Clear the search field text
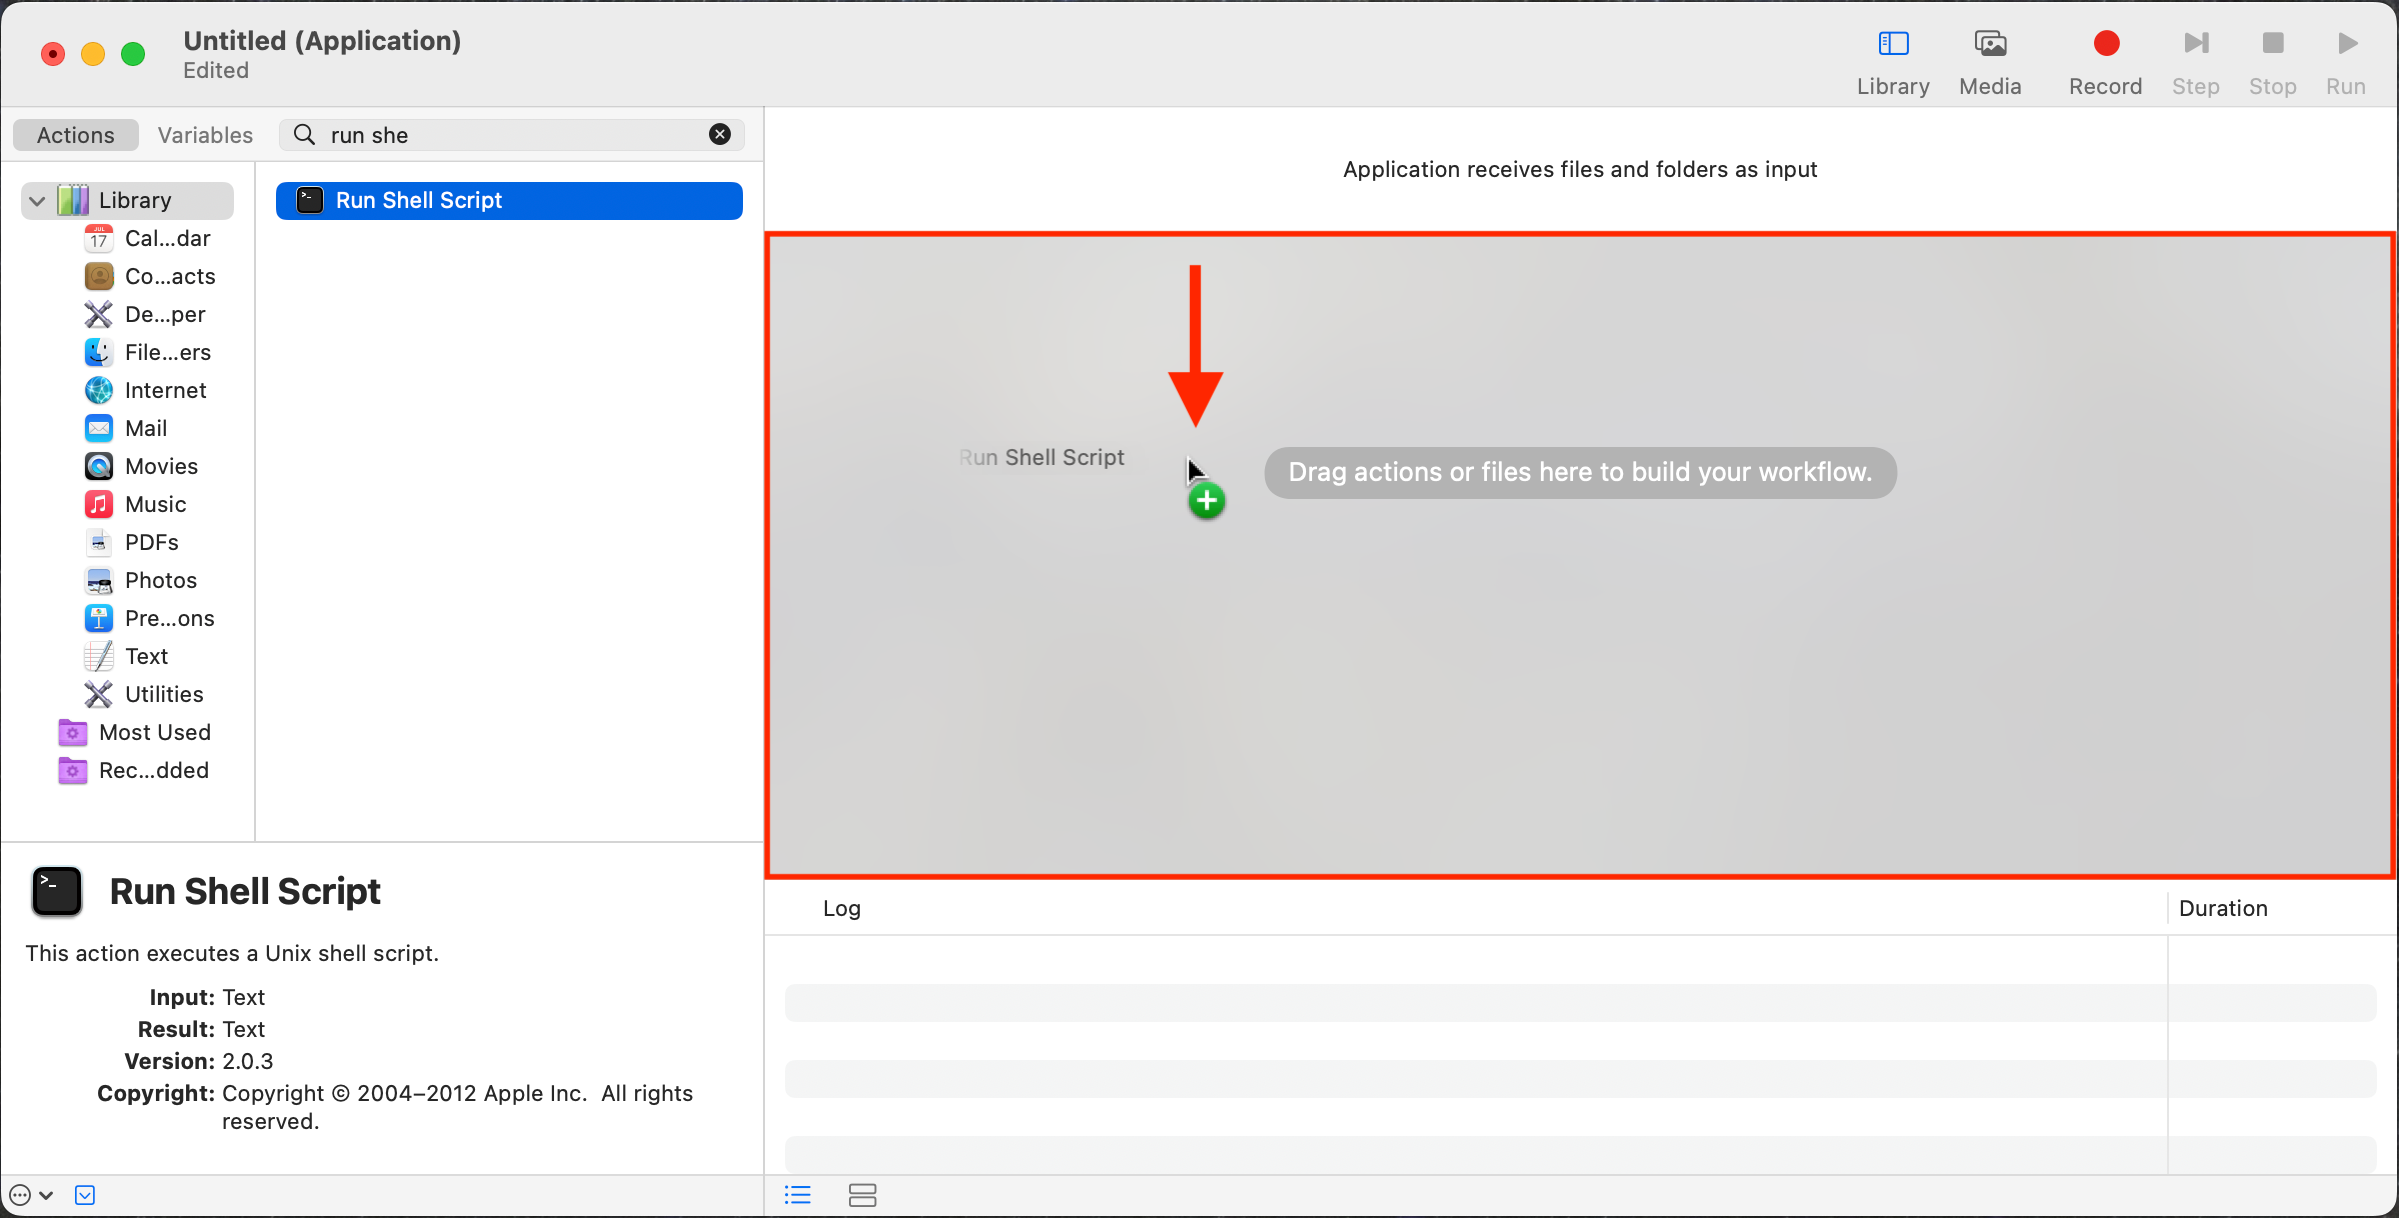Image resolution: width=2399 pixels, height=1218 pixels. tap(719, 135)
